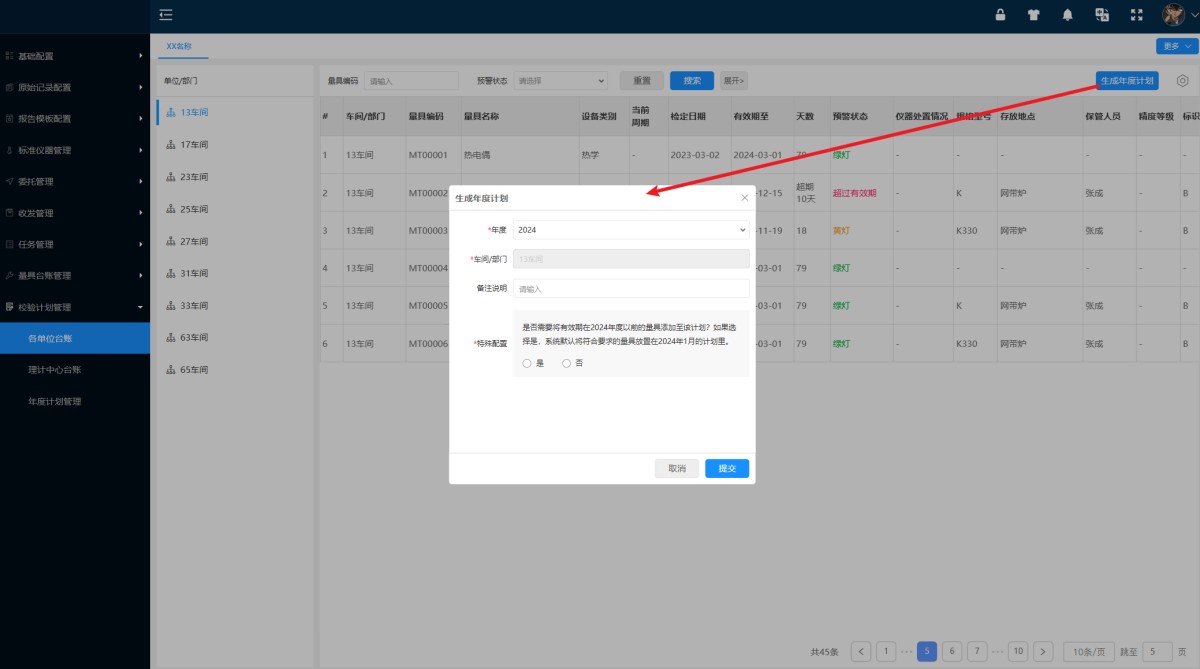The image size is (1200, 669).
Task: Open the 10条/页 page size selector
Action: coord(1088,651)
